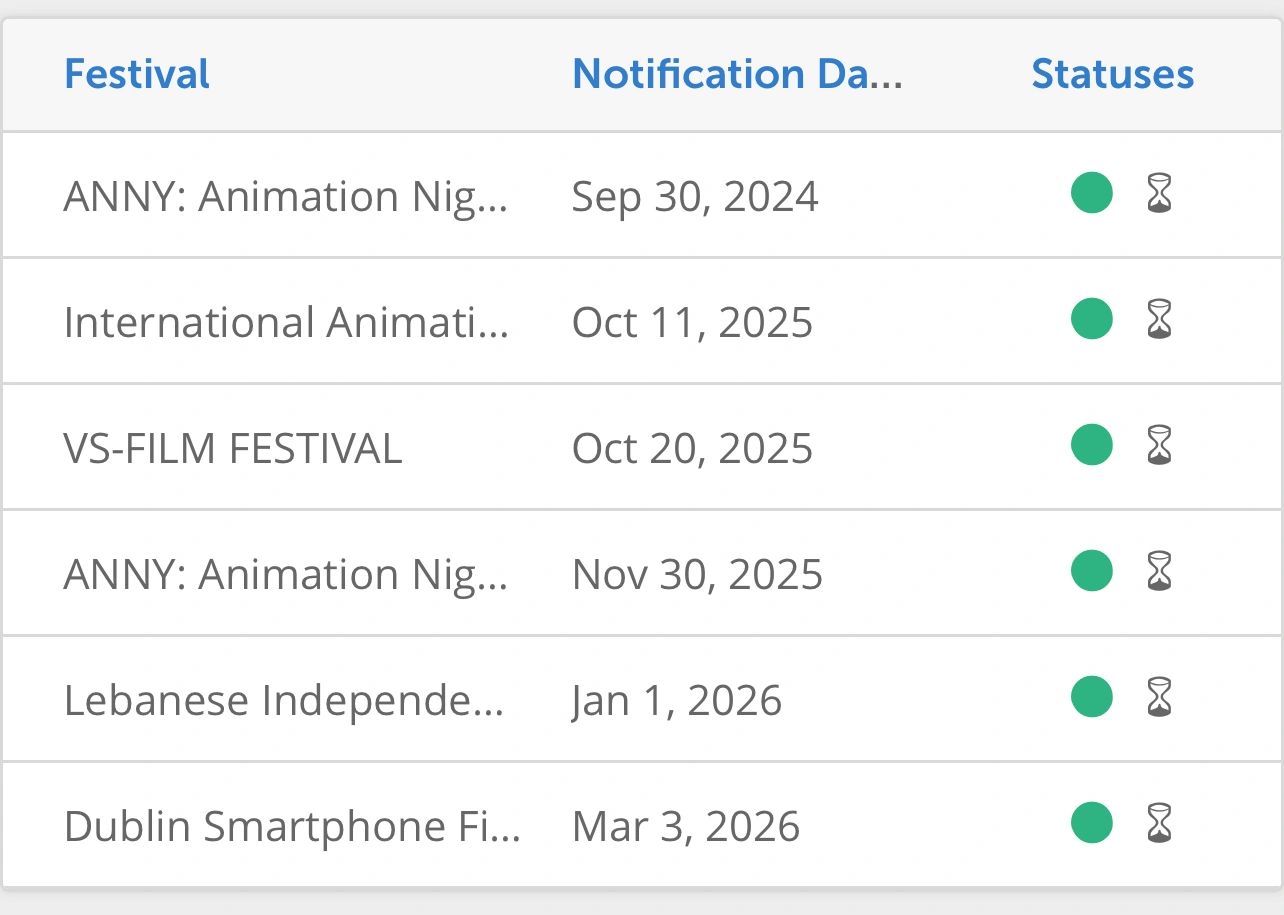
Task: Click hourglass icon for Nov 30, 2025 row
Action: point(1158,571)
